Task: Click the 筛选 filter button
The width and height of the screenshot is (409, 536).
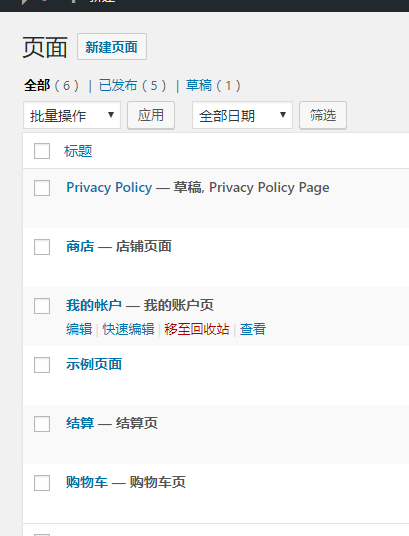Action: pyautogui.click(x=323, y=115)
